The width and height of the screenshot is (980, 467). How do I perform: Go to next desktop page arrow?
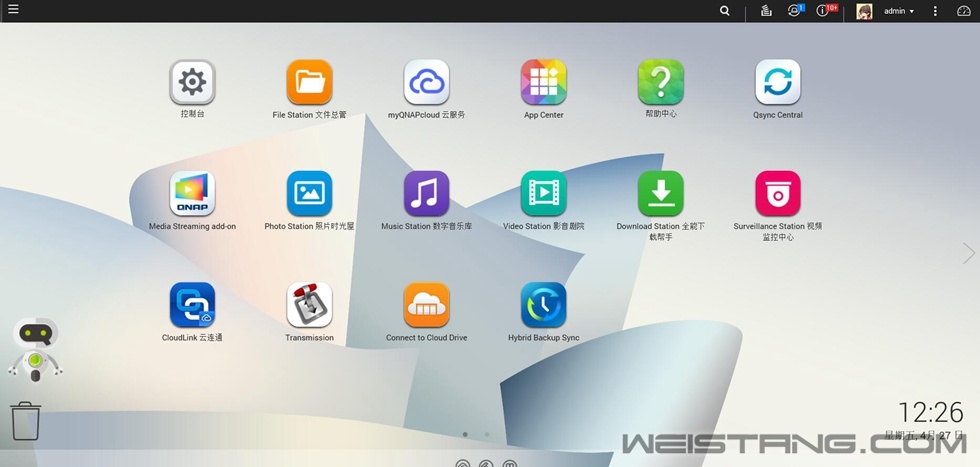tap(968, 253)
